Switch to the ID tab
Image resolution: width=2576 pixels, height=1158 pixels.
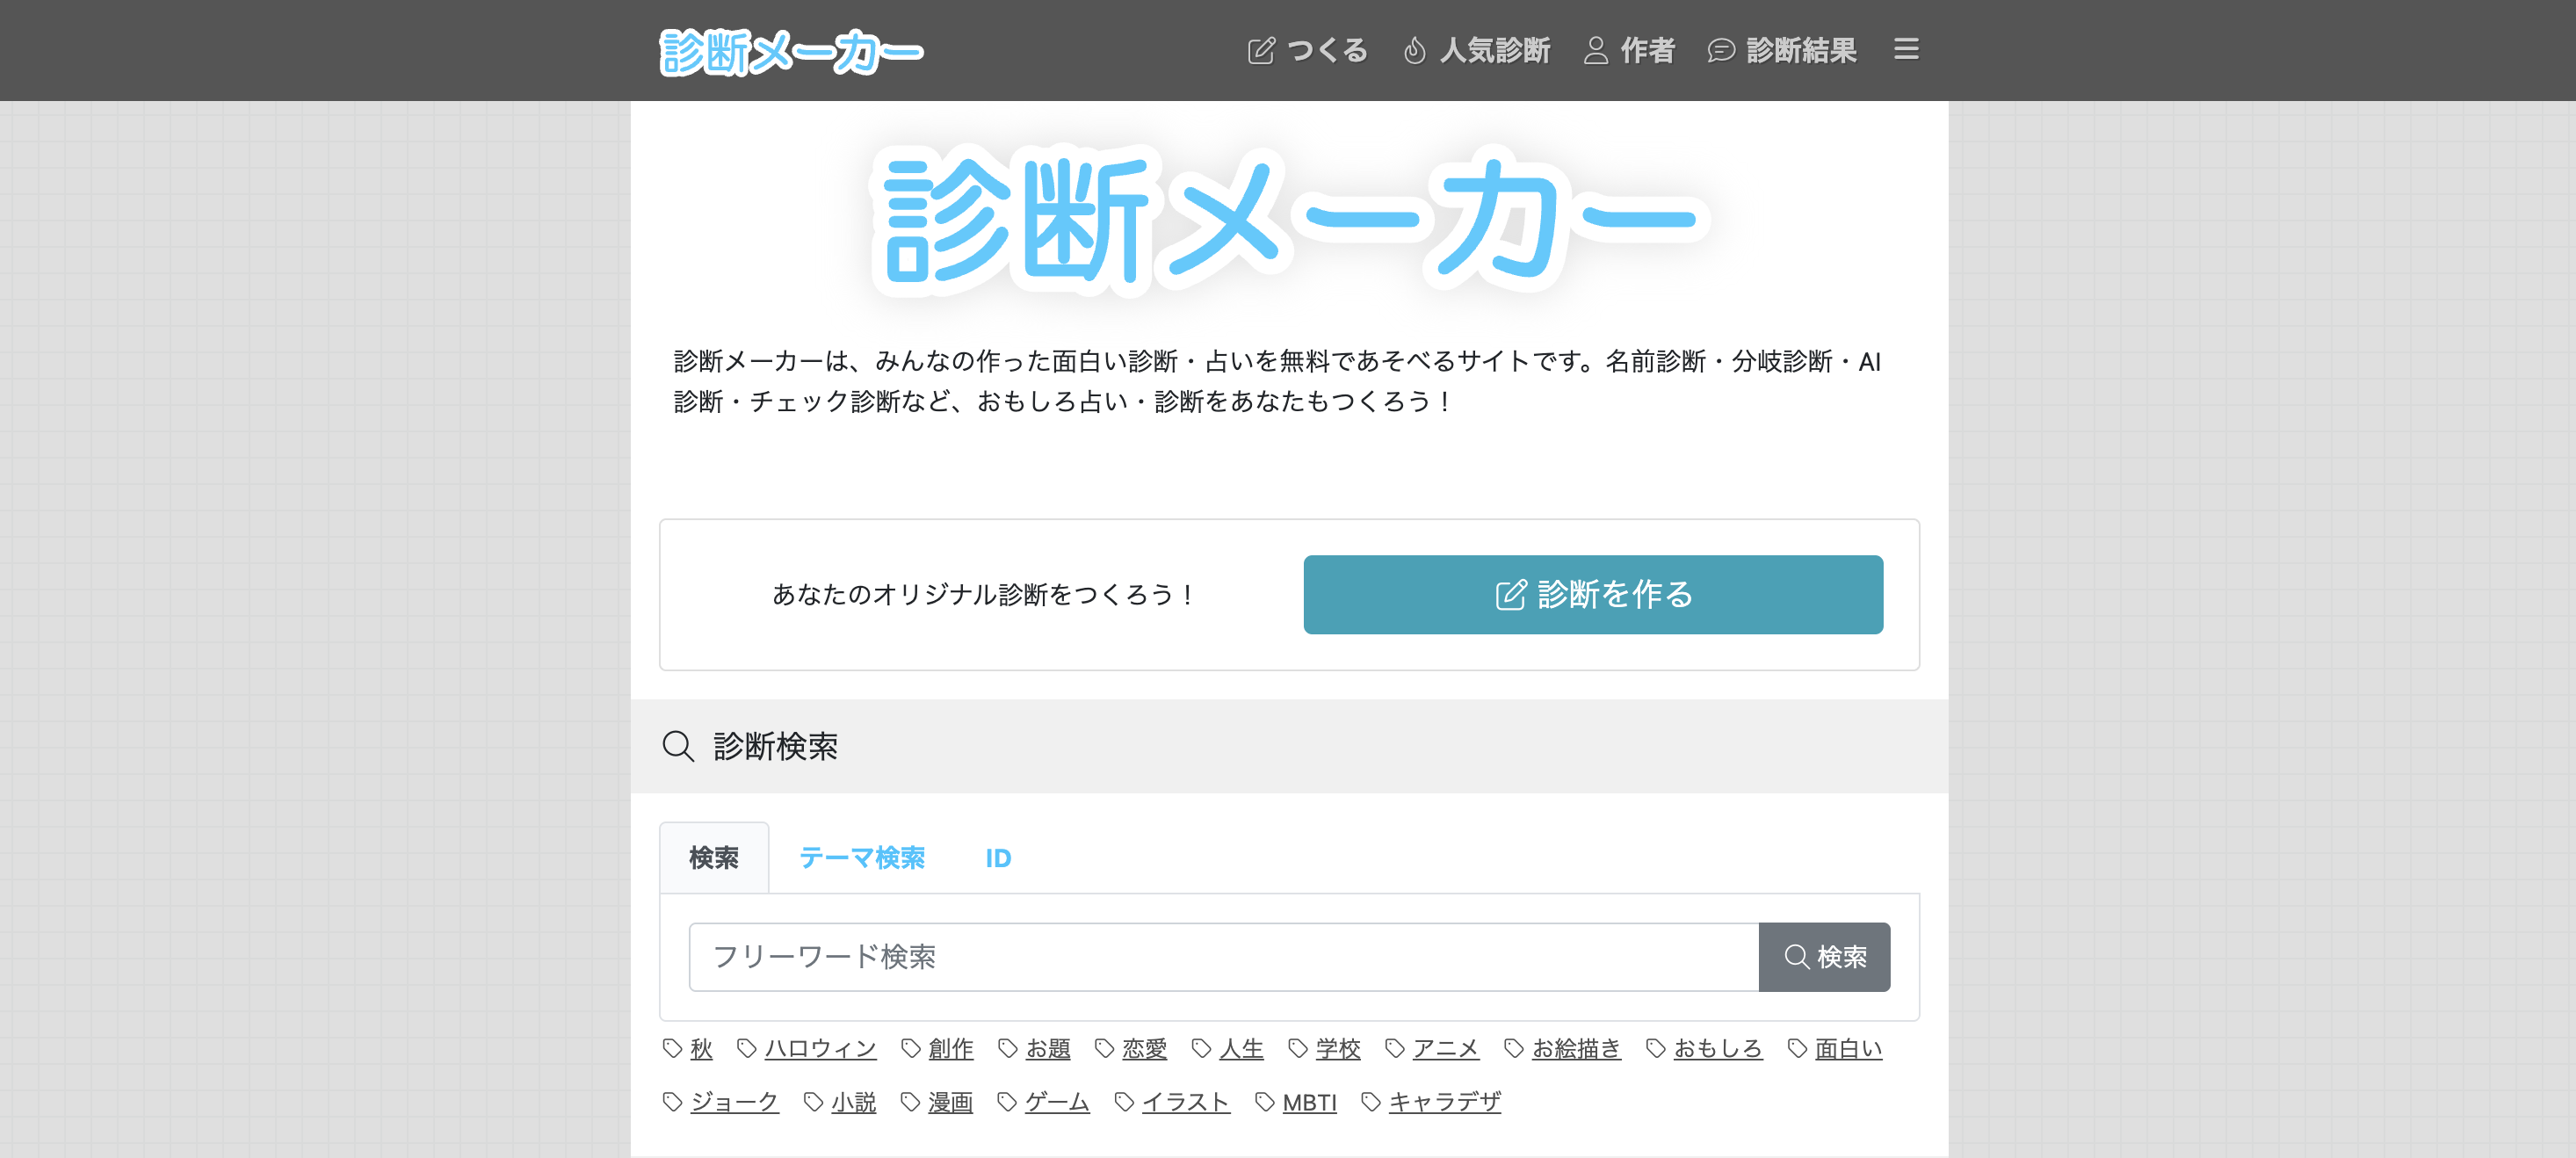tap(997, 858)
